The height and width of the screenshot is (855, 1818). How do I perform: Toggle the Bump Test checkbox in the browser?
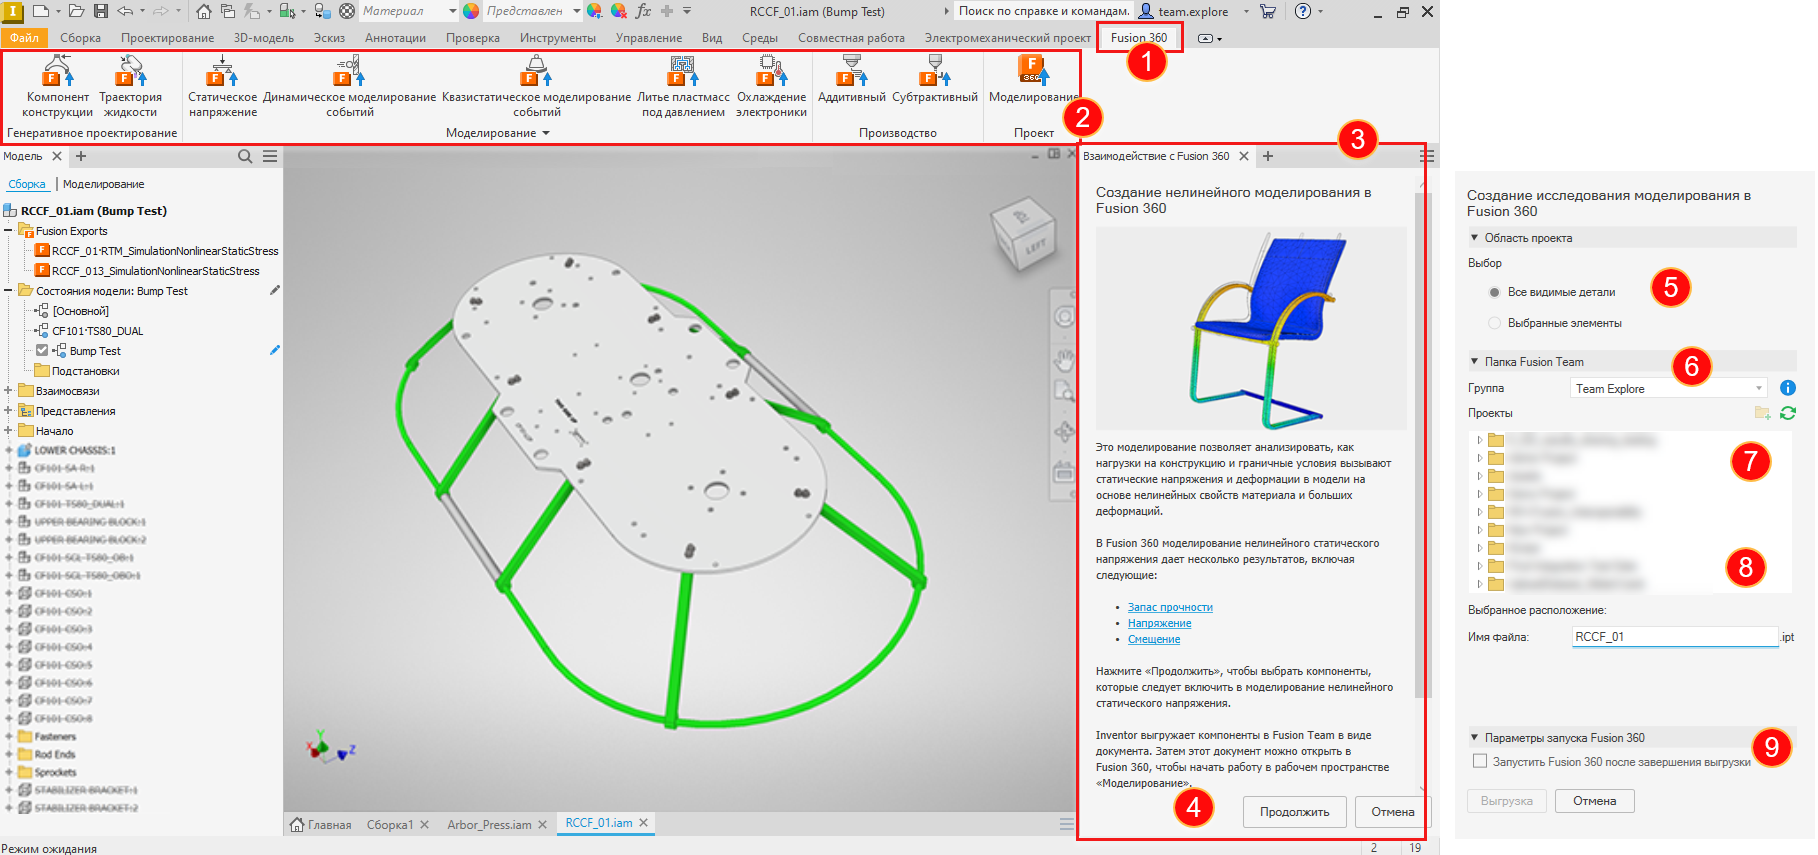(42, 350)
